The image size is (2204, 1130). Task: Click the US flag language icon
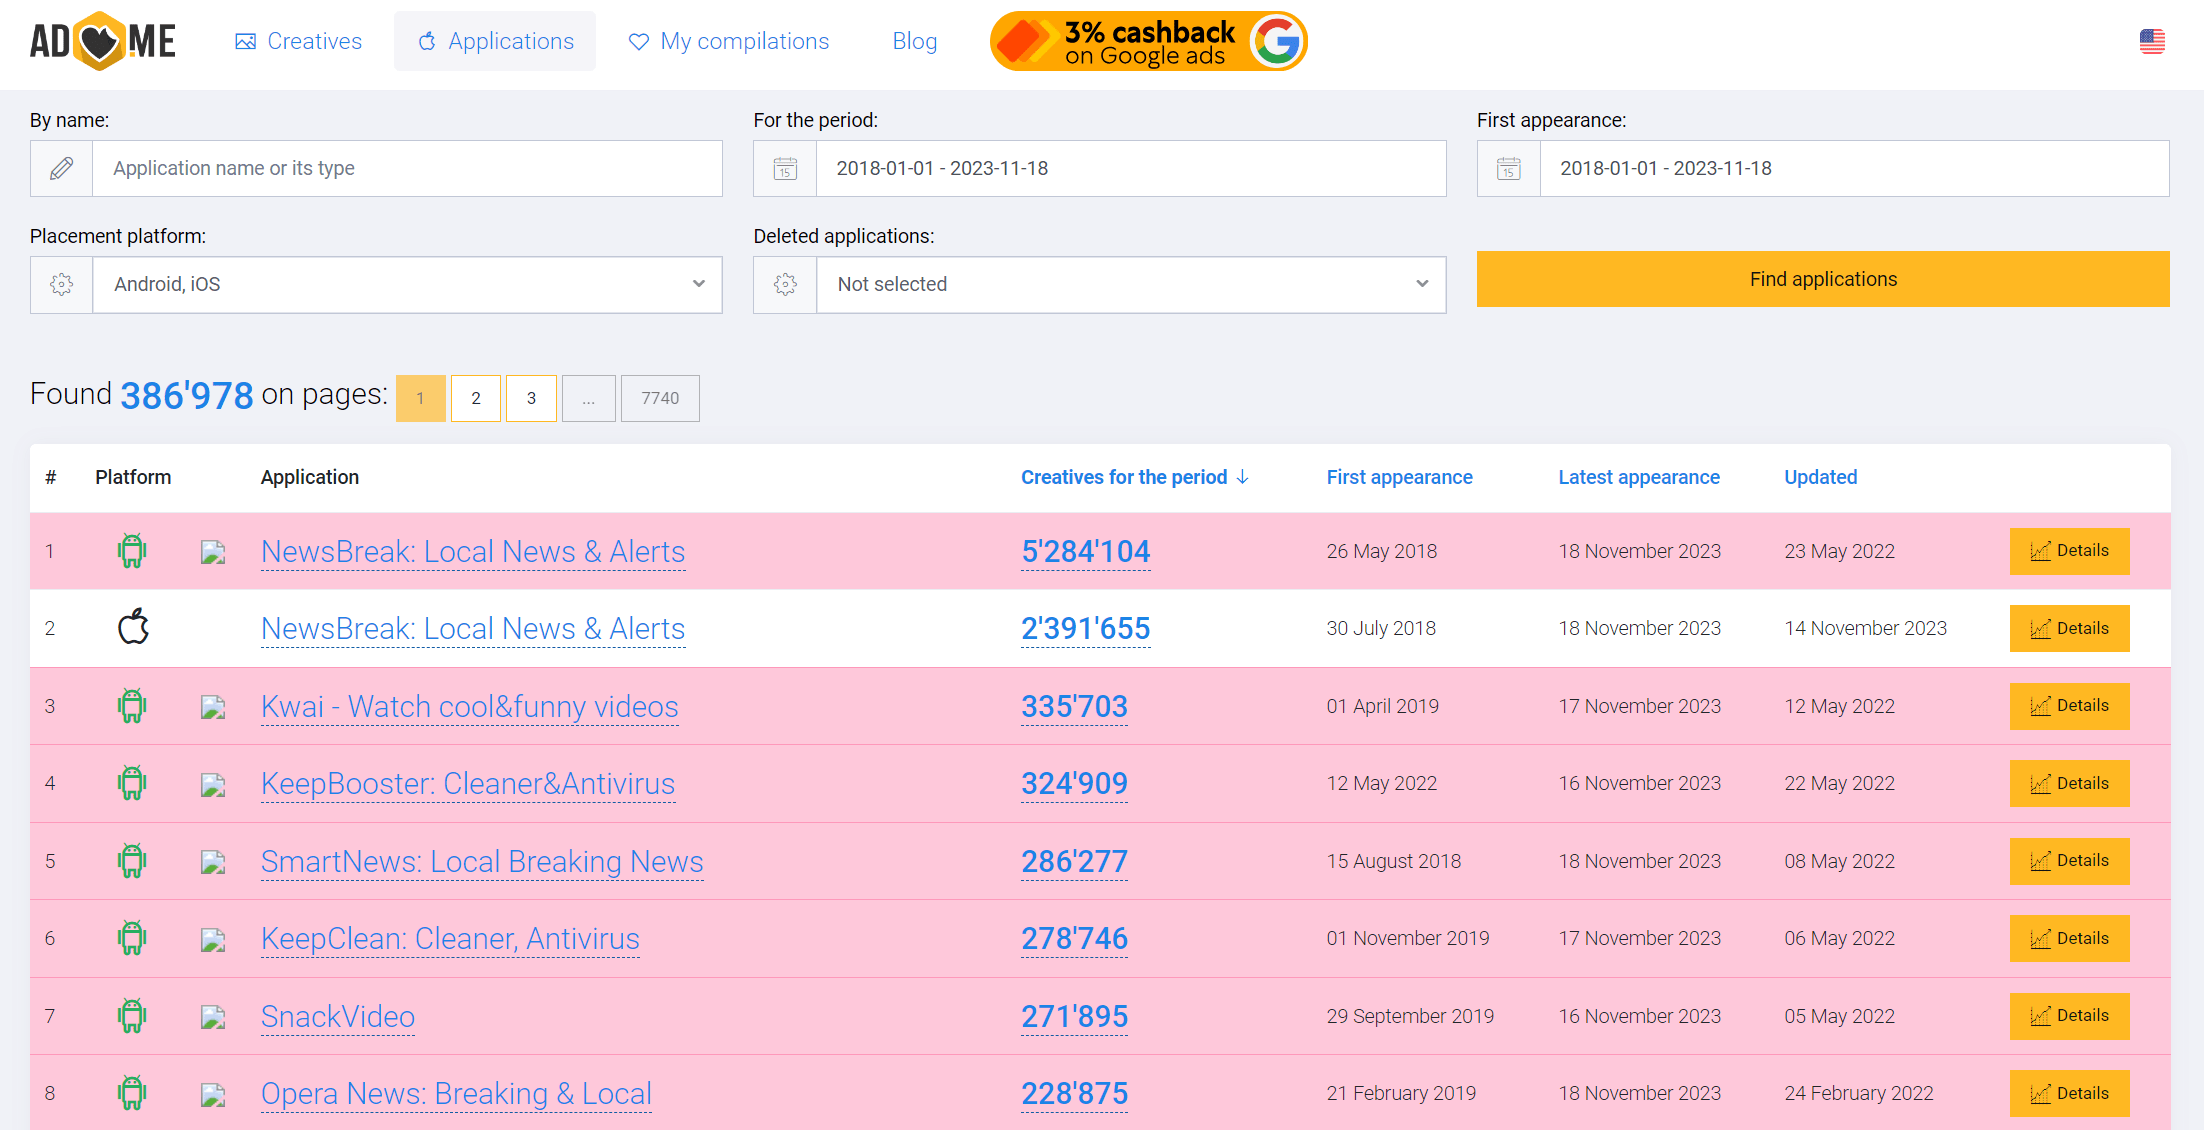(x=2152, y=41)
